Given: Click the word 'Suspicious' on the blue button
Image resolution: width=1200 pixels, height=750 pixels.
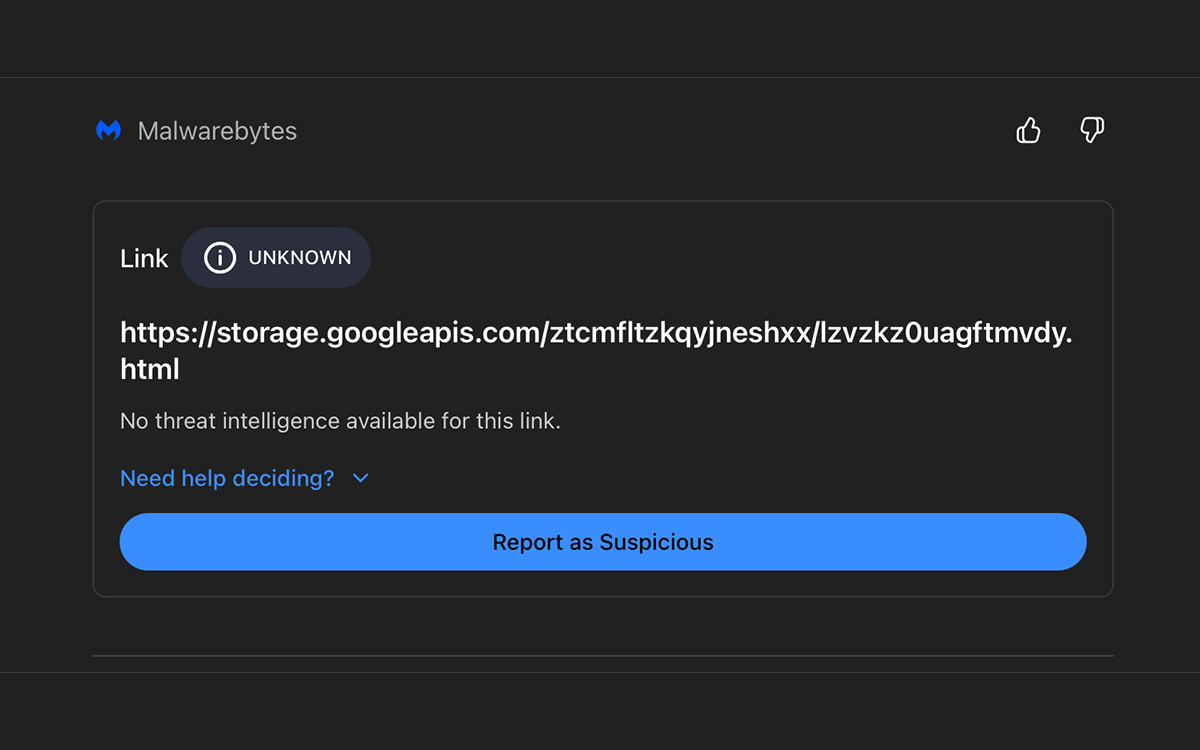Looking at the screenshot, I should (656, 542).
